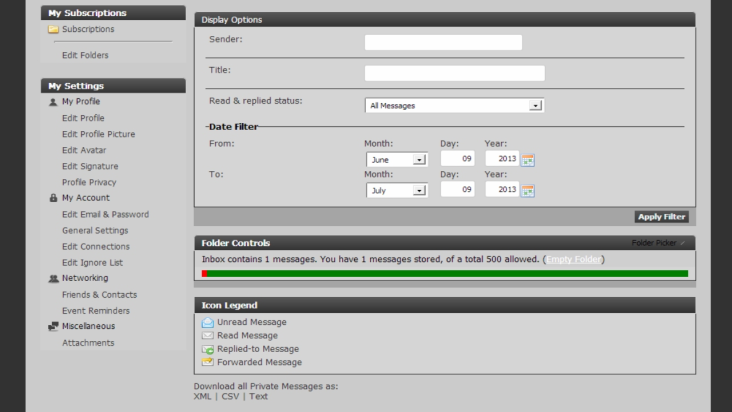This screenshot has width=732, height=412.
Task: Open General Settings
Action: [95, 230]
